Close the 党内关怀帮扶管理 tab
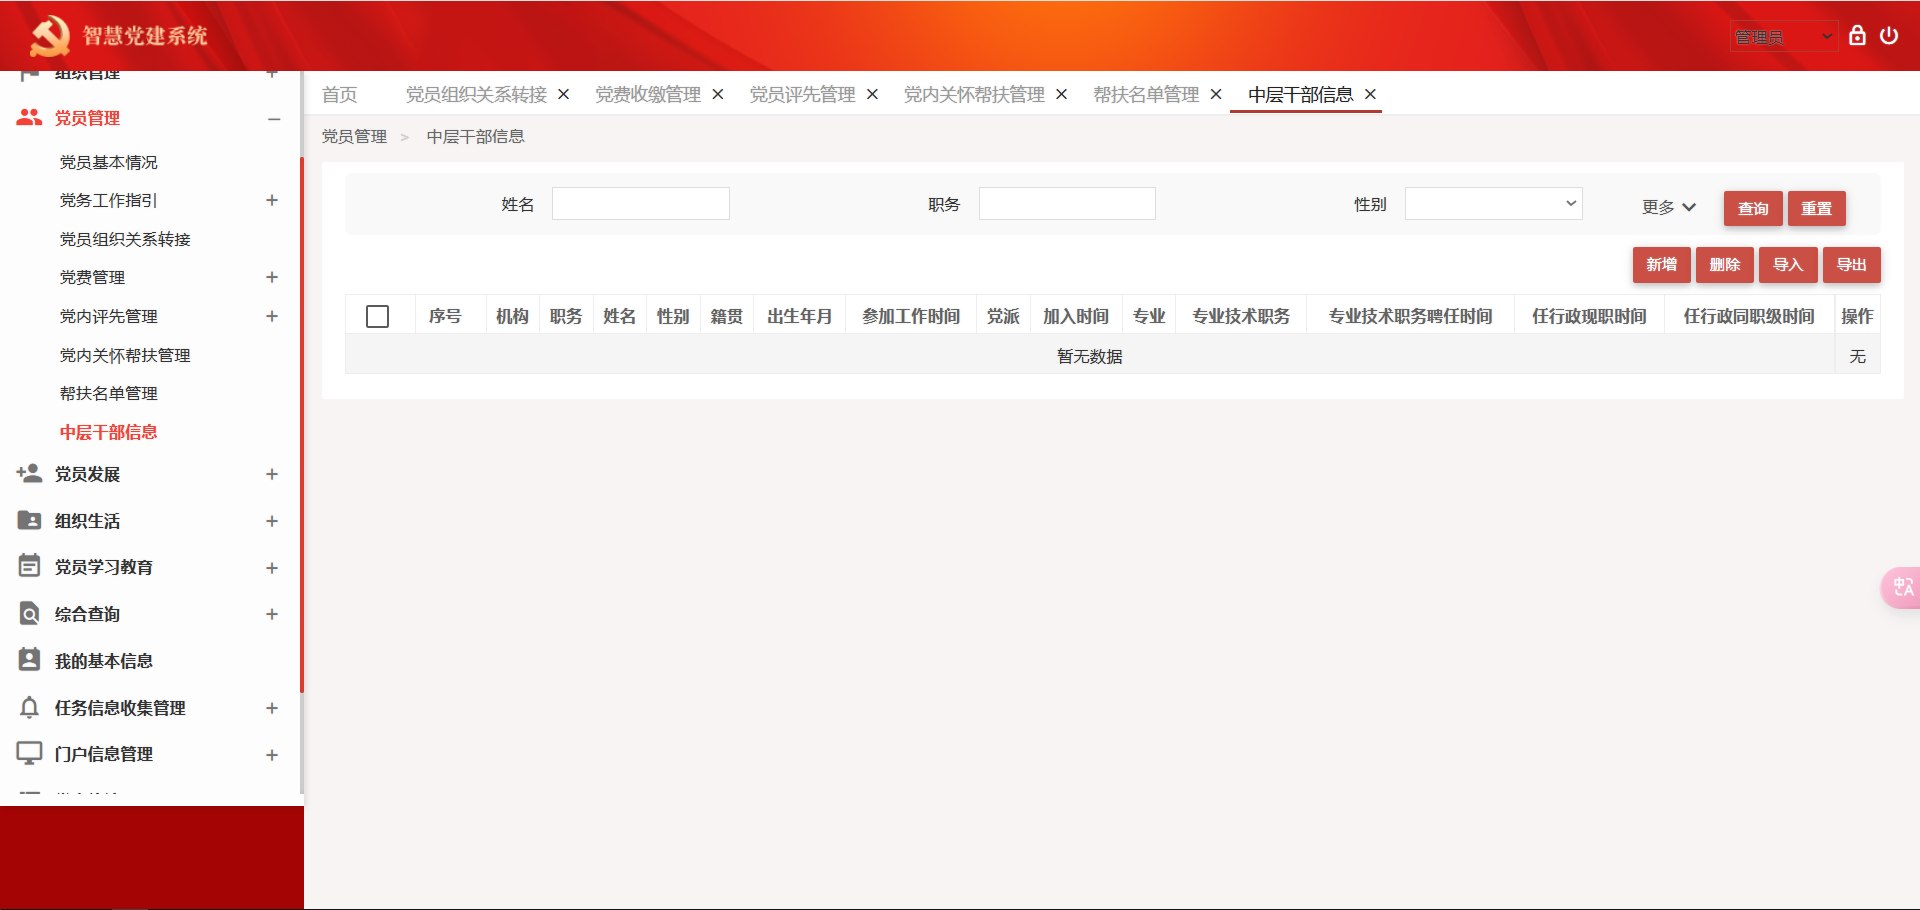Image resolution: width=1920 pixels, height=910 pixels. [x=1062, y=94]
